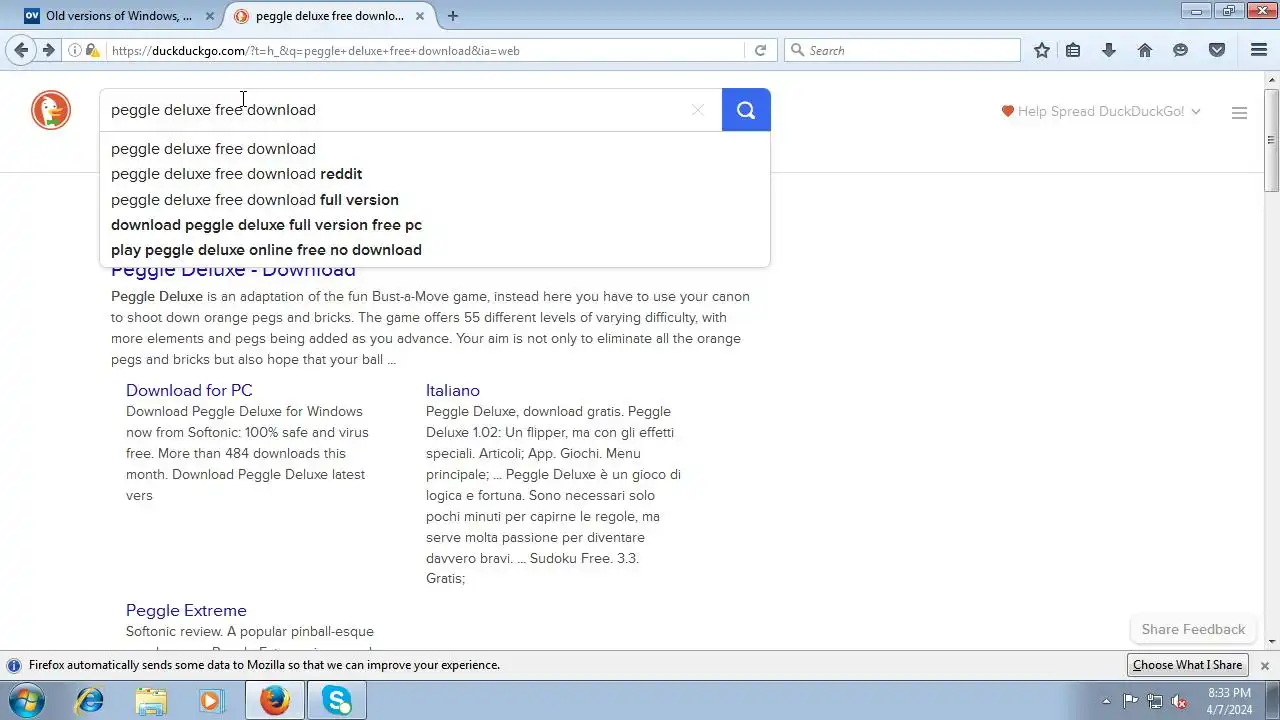Open Windows Explorer folder in taskbar
Image resolution: width=1280 pixels, height=720 pixels.
click(x=151, y=701)
